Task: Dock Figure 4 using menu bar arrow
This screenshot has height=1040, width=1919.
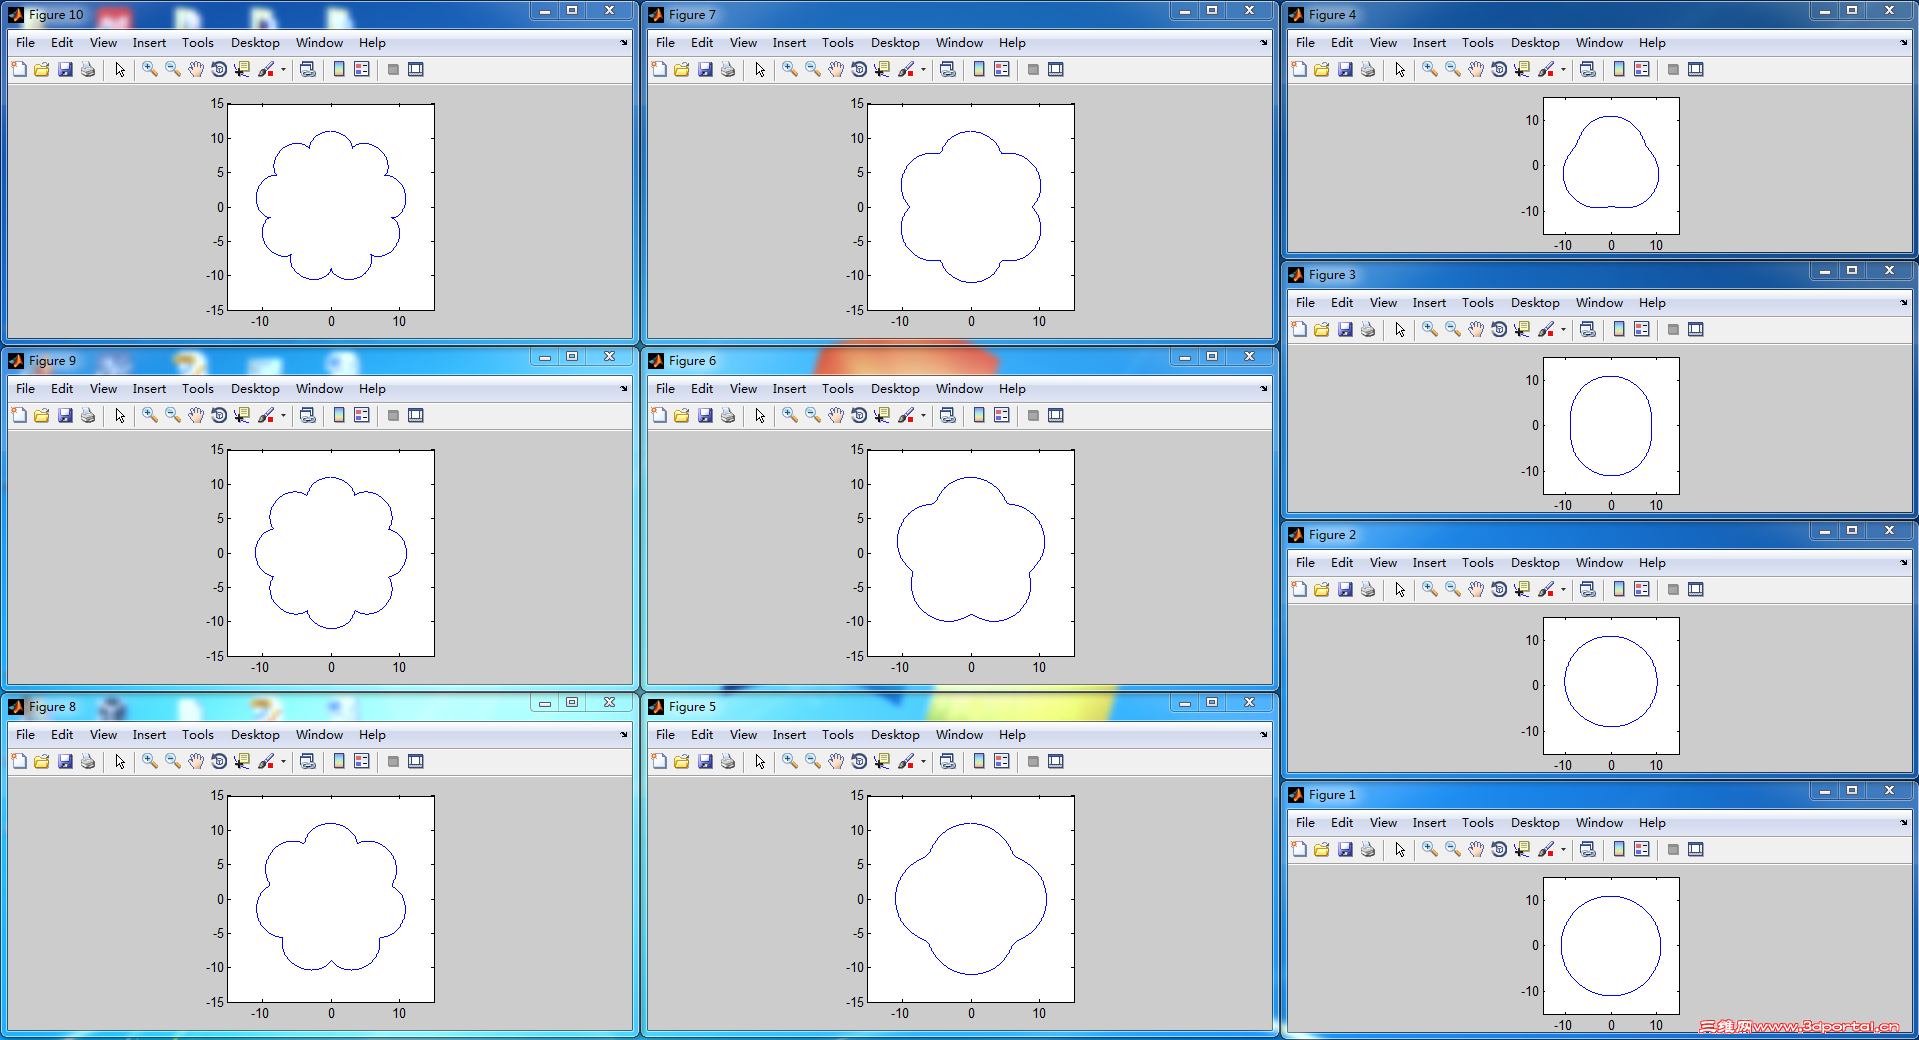Action: coord(1903,42)
